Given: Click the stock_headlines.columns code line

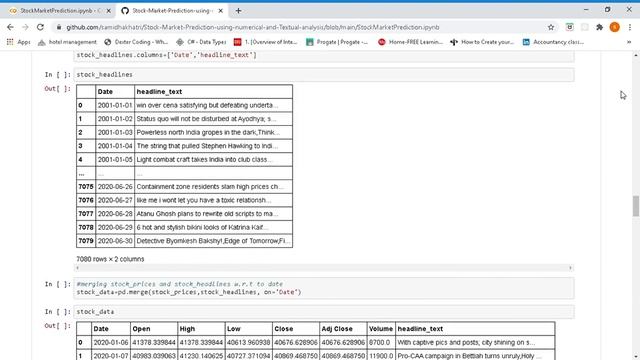Looking at the screenshot, I should tap(167, 55).
